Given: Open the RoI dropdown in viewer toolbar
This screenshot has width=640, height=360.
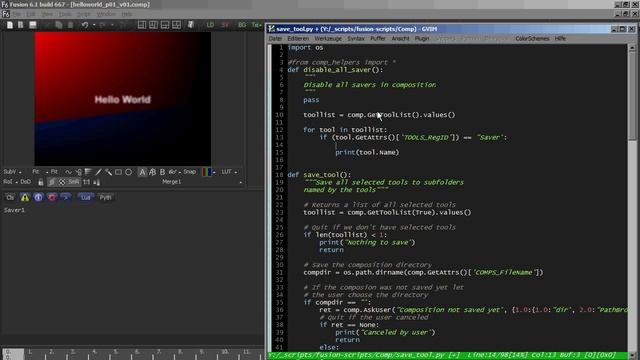Looking at the screenshot, I should tap(10, 182).
